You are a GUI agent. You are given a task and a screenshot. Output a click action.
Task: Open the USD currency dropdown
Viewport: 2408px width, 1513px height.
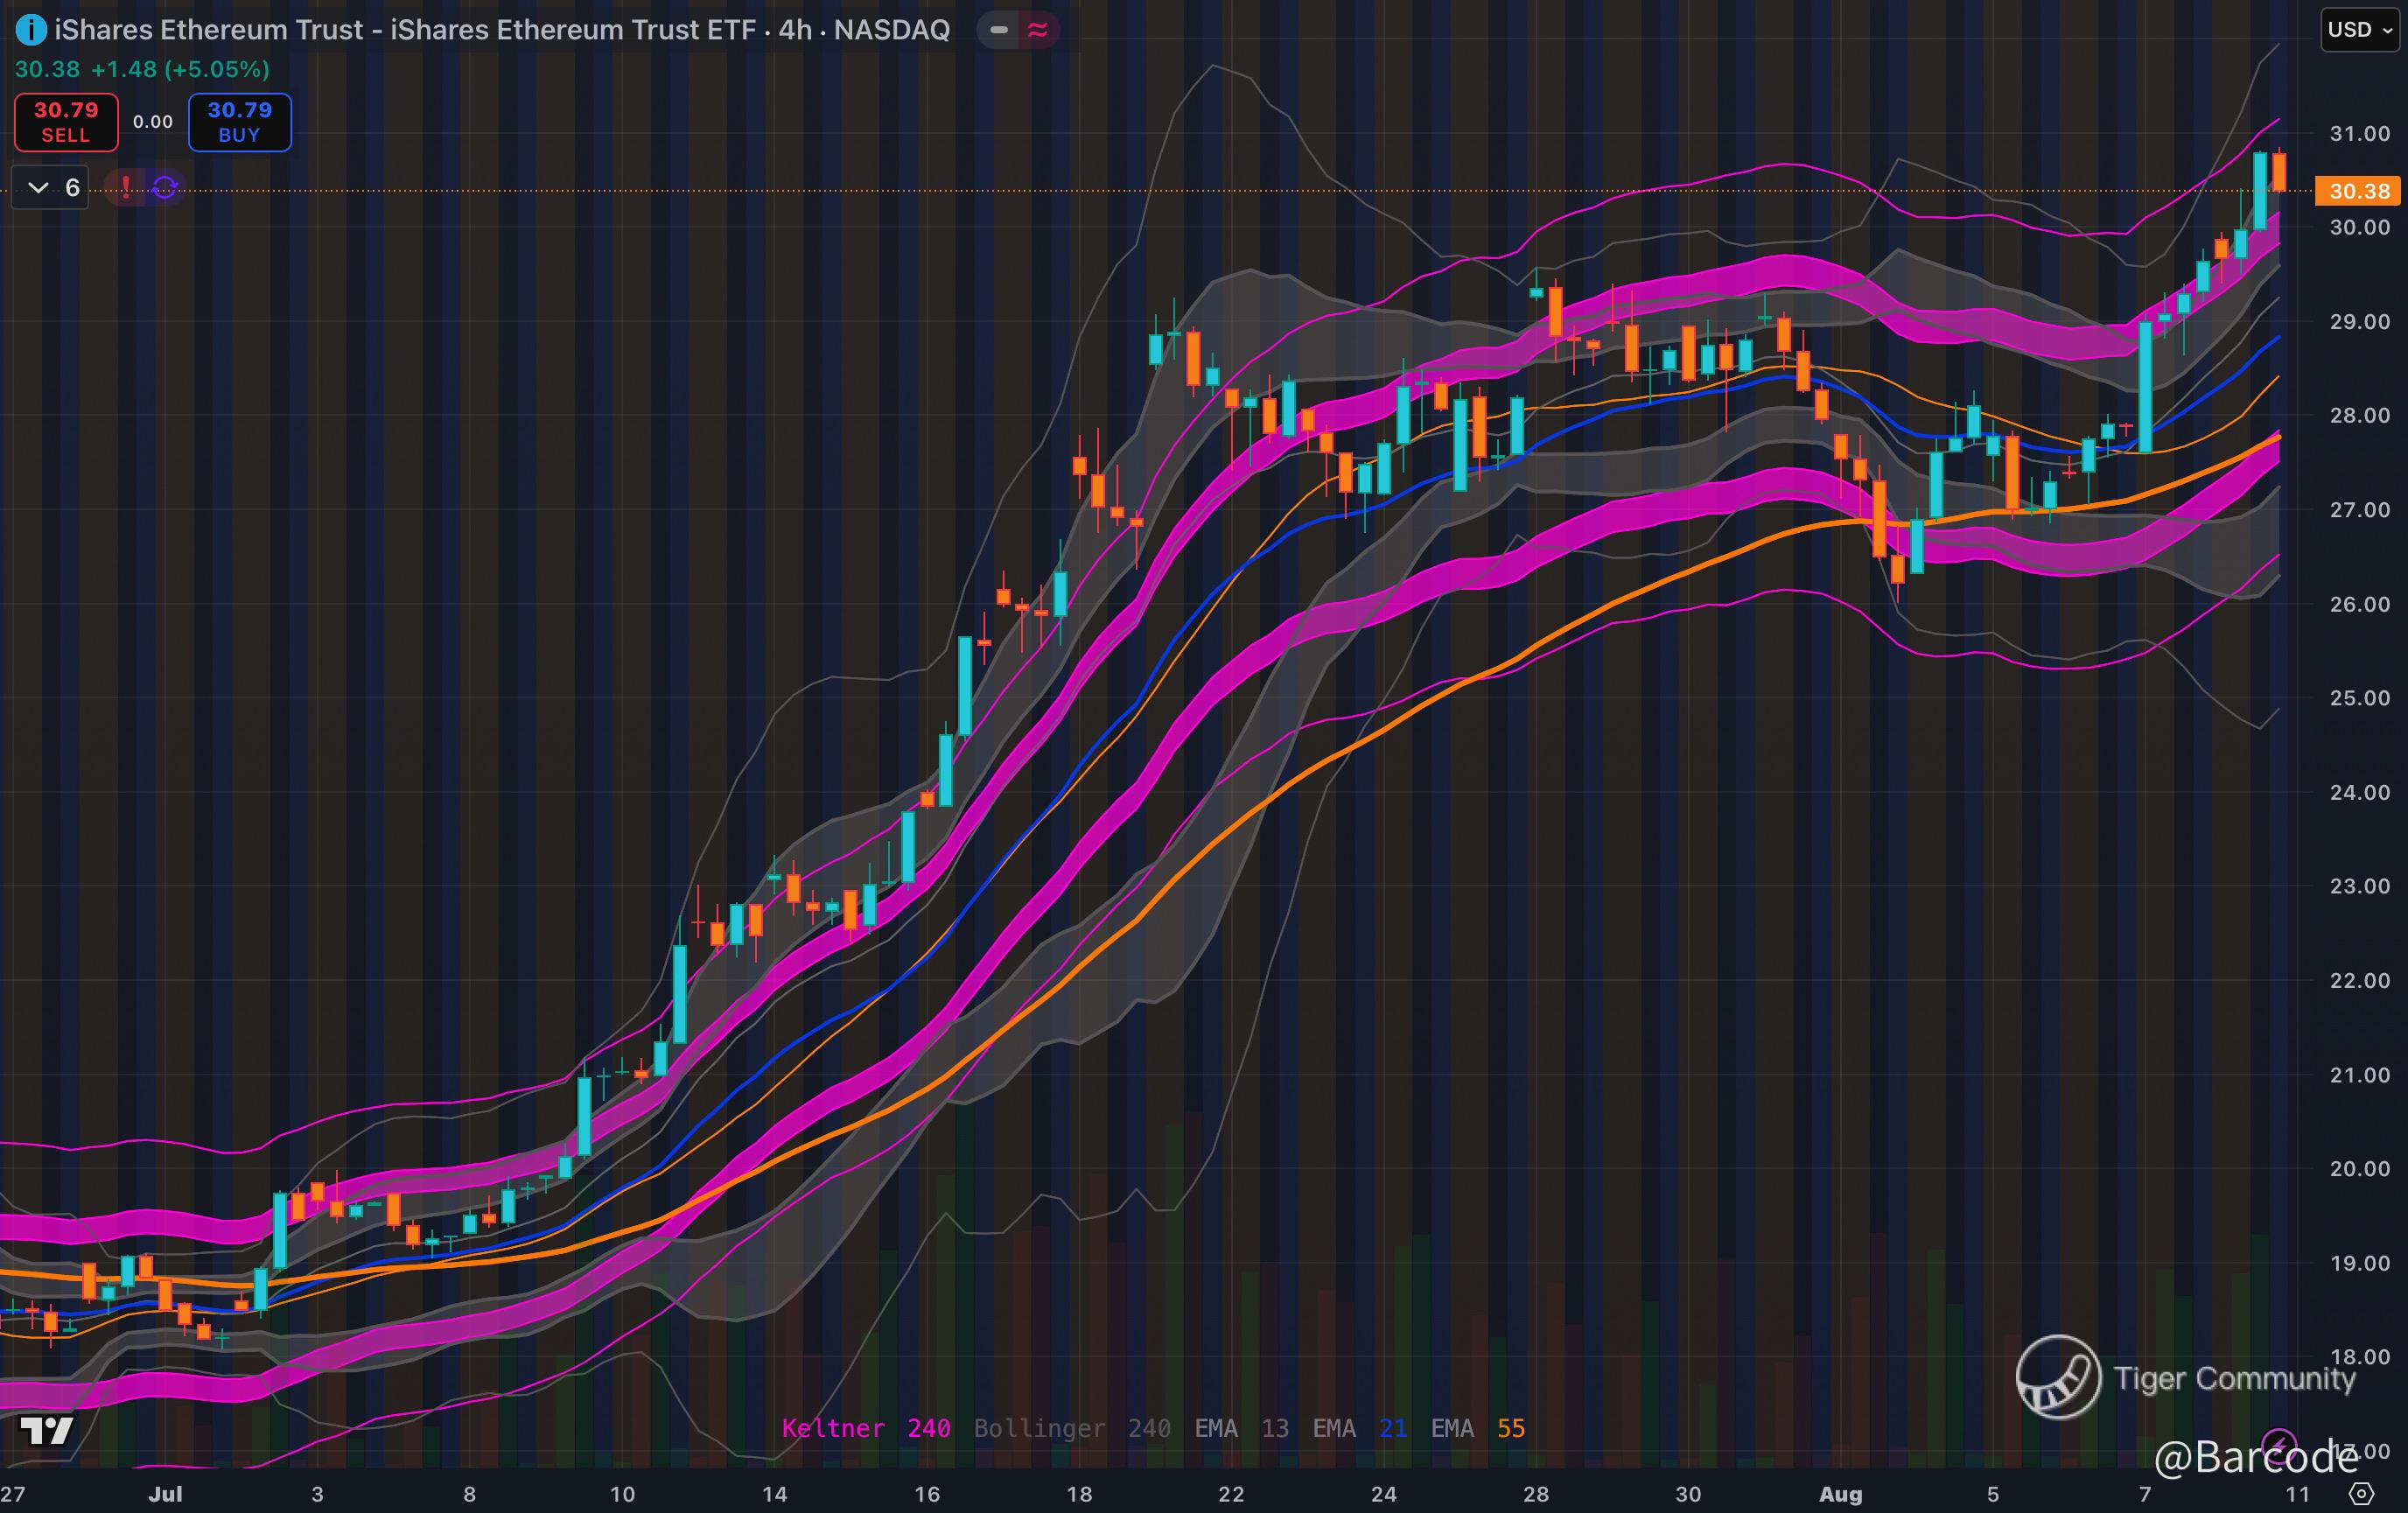coord(2359,30)
